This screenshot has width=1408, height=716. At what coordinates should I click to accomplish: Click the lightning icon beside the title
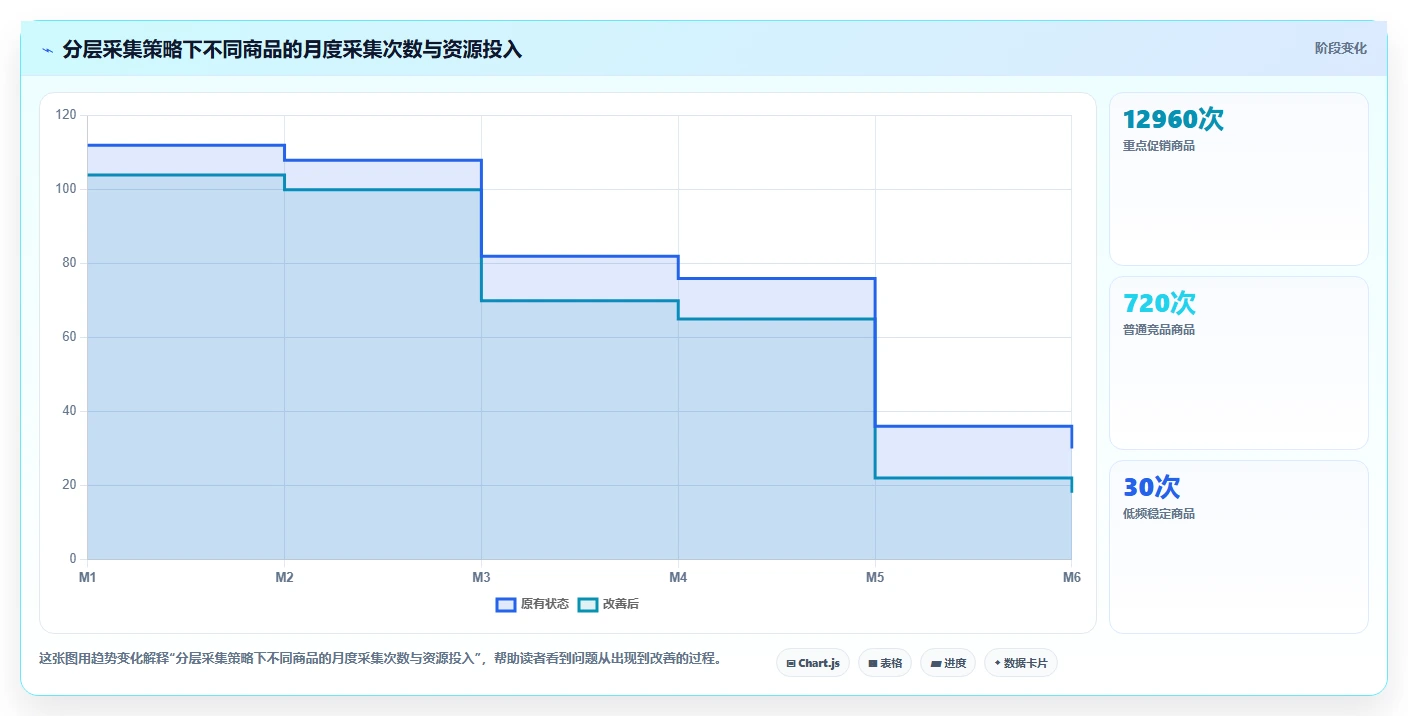click(x=47, y=50)
